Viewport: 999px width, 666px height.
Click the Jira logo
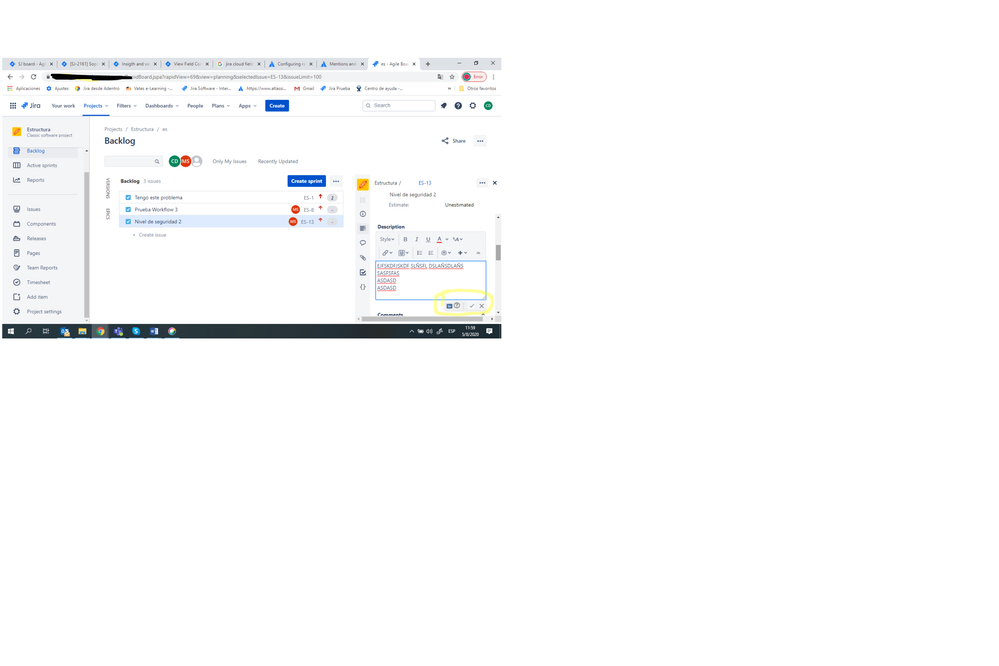(31, 106)
